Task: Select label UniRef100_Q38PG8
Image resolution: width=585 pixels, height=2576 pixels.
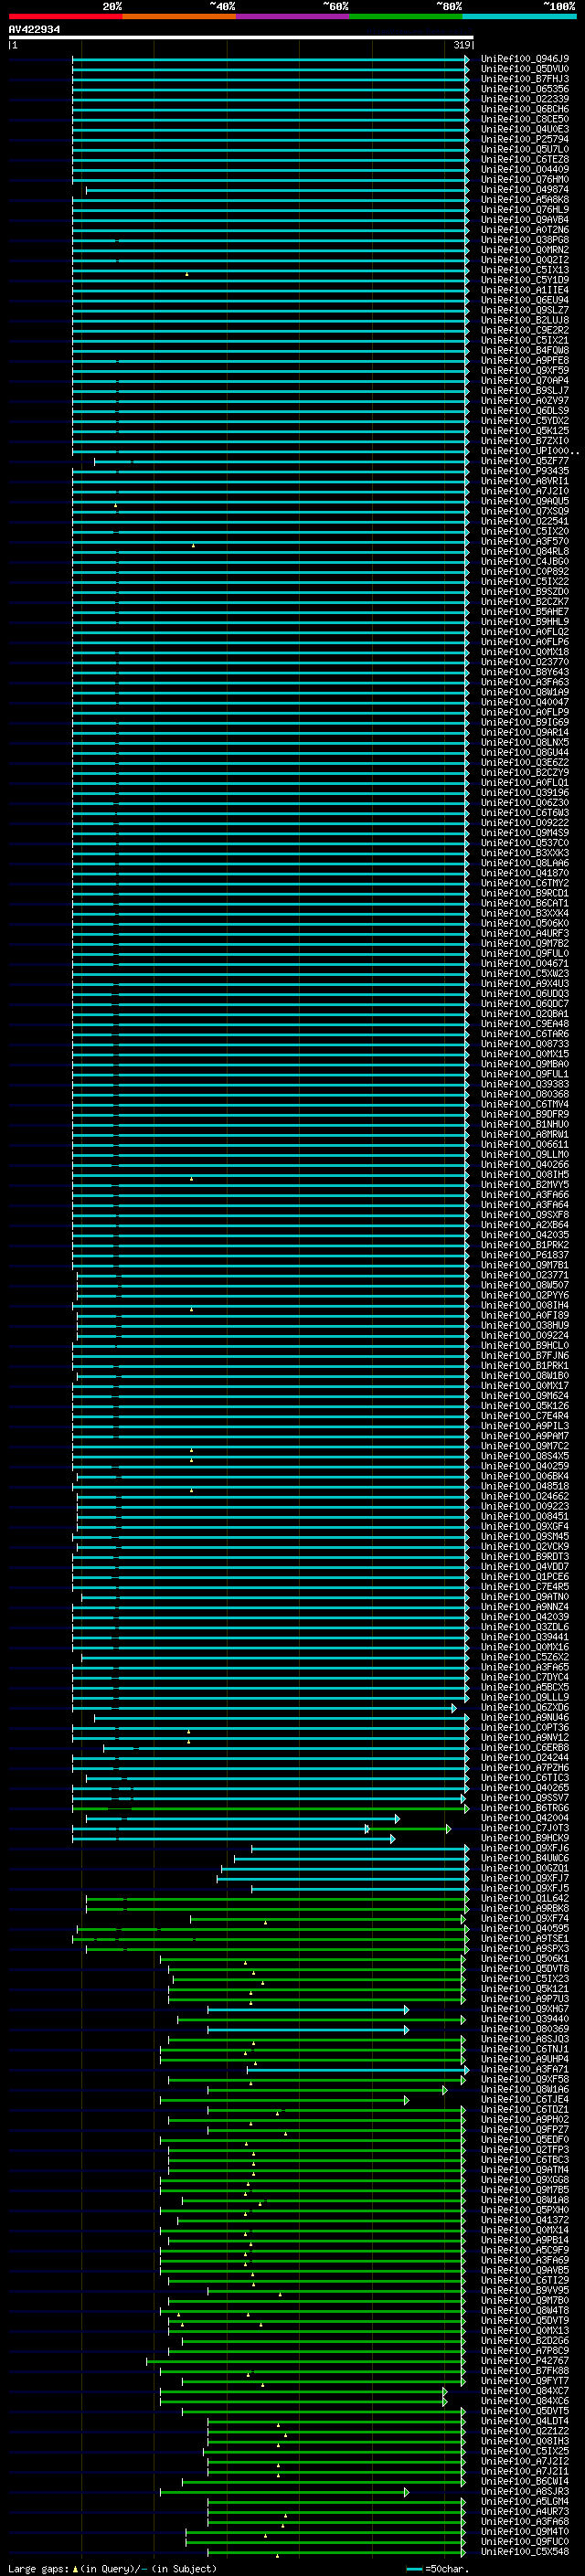Action: coord(525,240)
